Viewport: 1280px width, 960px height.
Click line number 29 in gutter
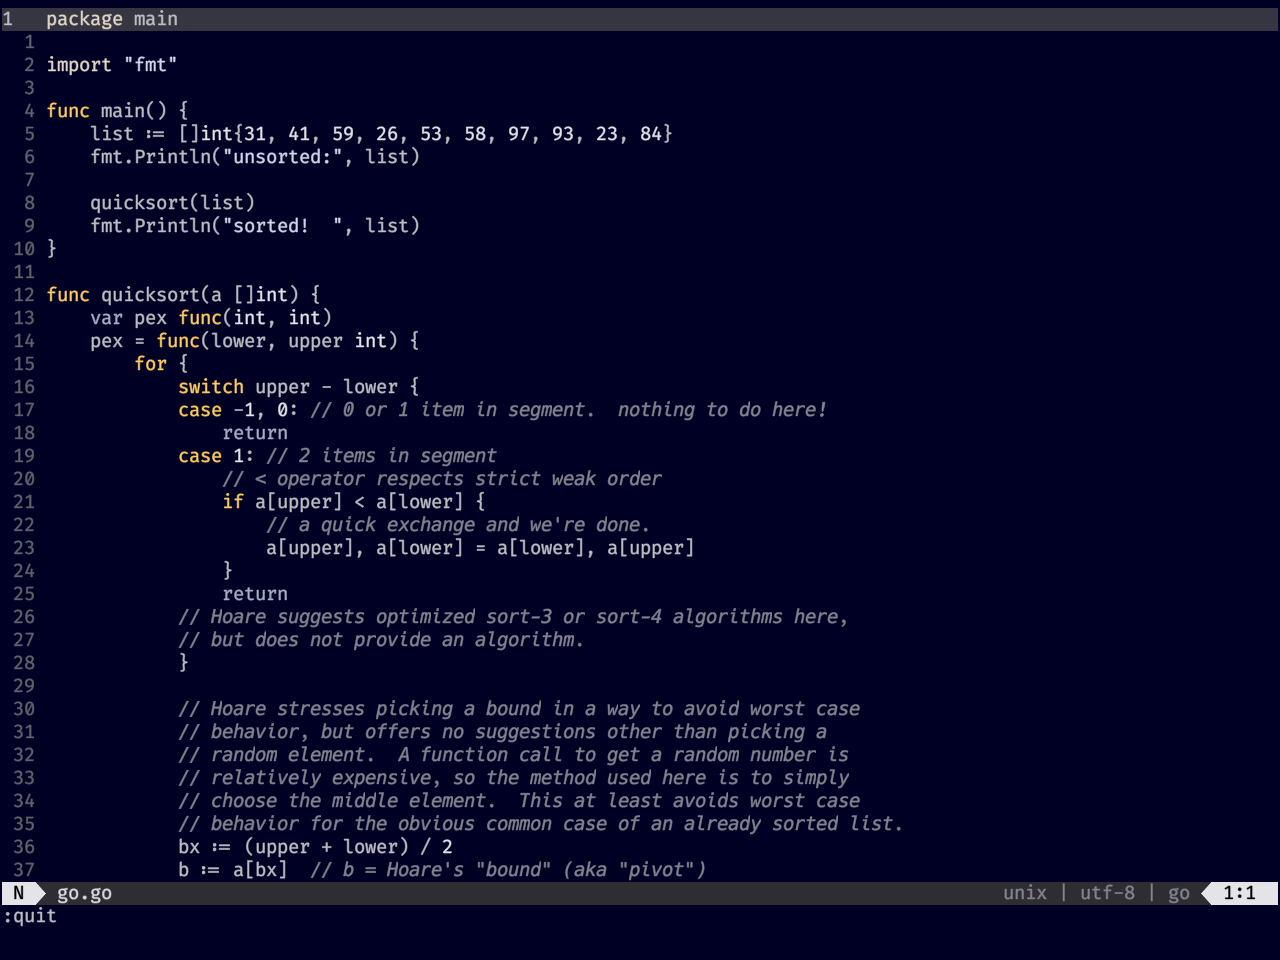[24, 686]
